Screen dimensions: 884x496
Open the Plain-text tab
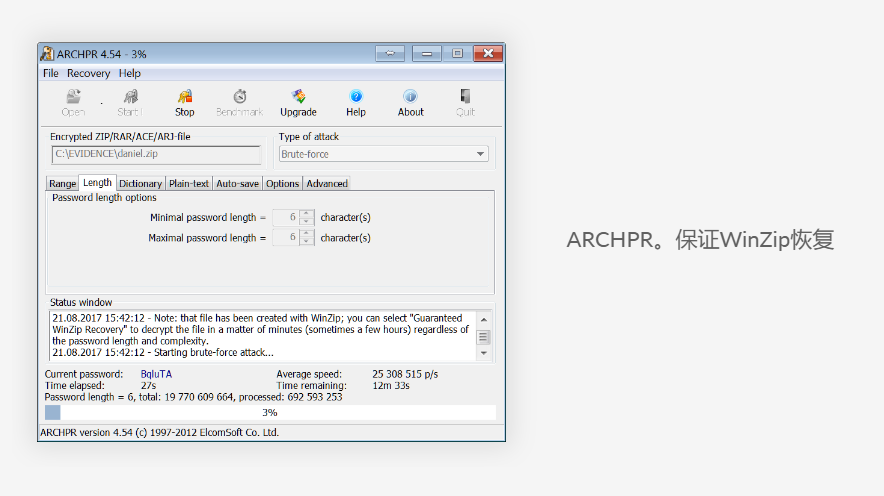[189, 183]
